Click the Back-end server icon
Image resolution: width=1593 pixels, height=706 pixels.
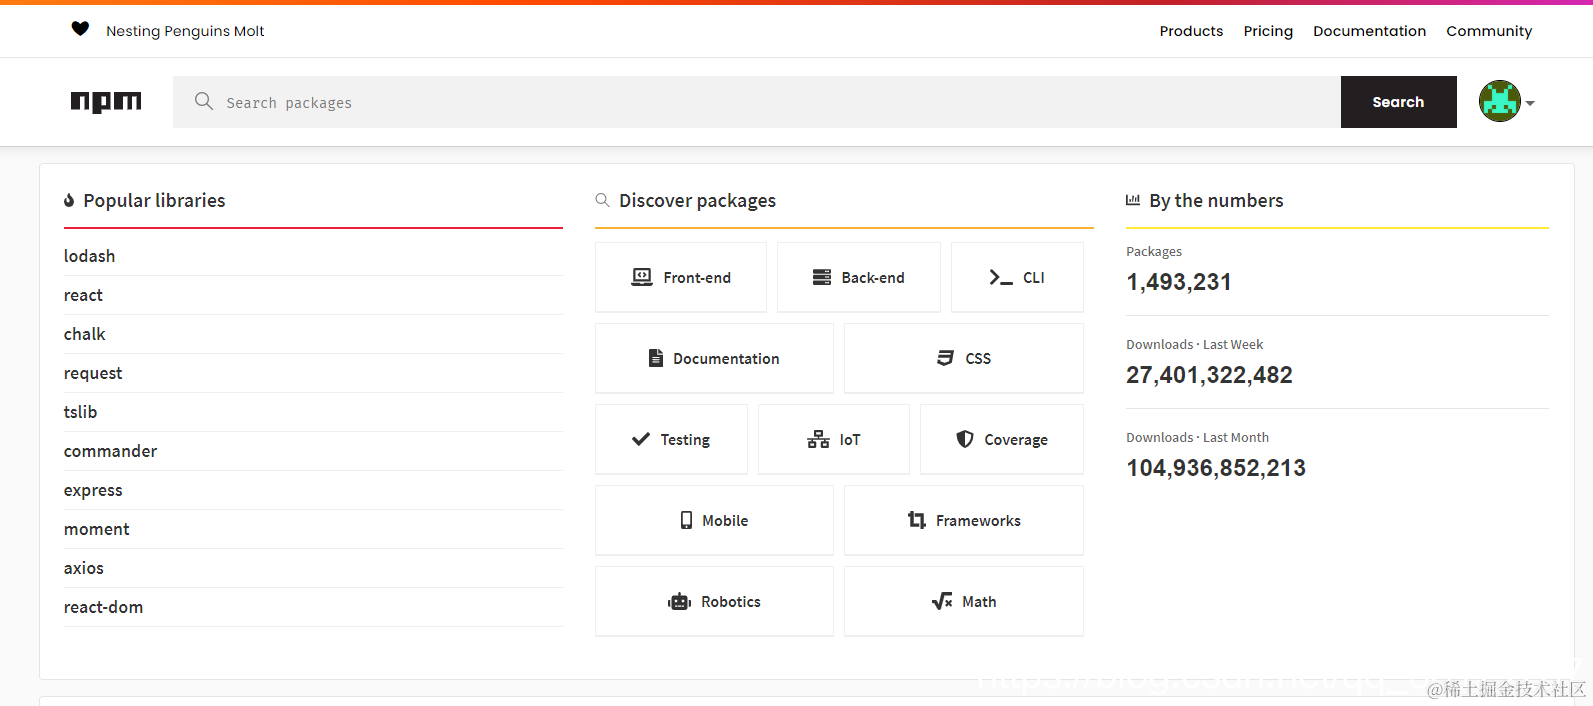(822, 277)
